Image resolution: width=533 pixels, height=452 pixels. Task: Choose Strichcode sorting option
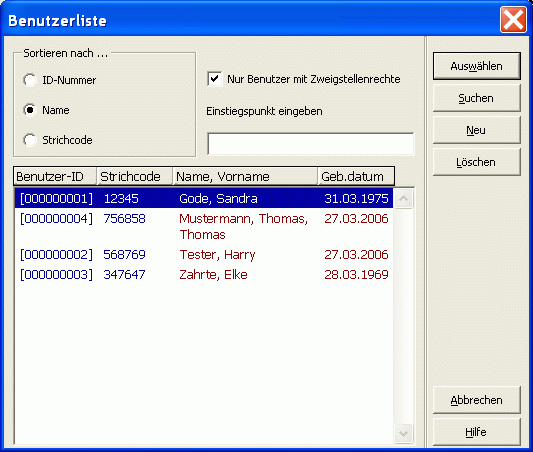pos(30,140)
